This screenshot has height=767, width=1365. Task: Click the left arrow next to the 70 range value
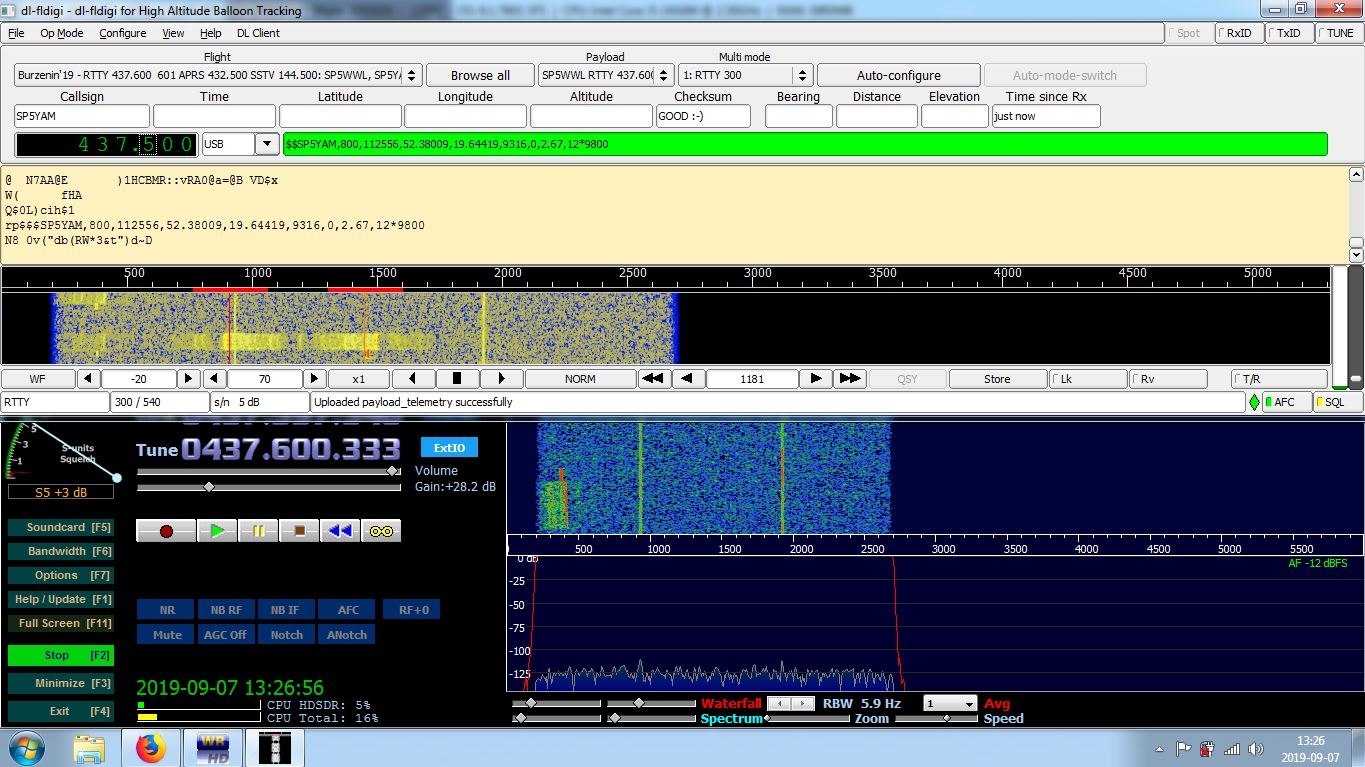214,379
